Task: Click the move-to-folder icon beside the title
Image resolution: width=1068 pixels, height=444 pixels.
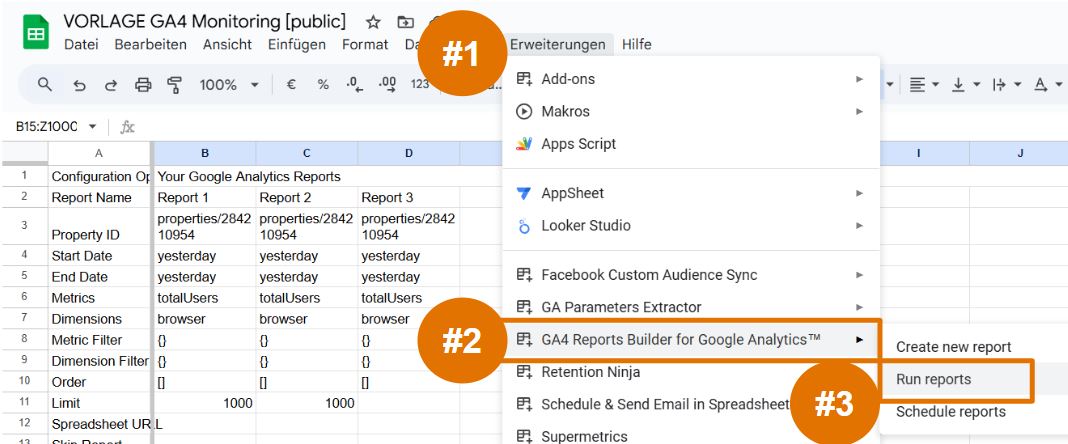Action: click(405, 22)
